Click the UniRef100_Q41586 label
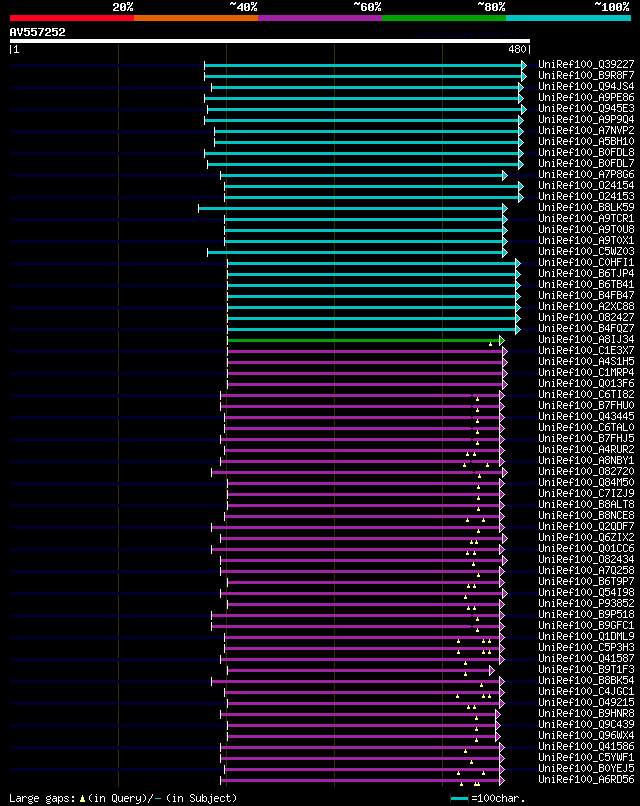 point(586,746)
